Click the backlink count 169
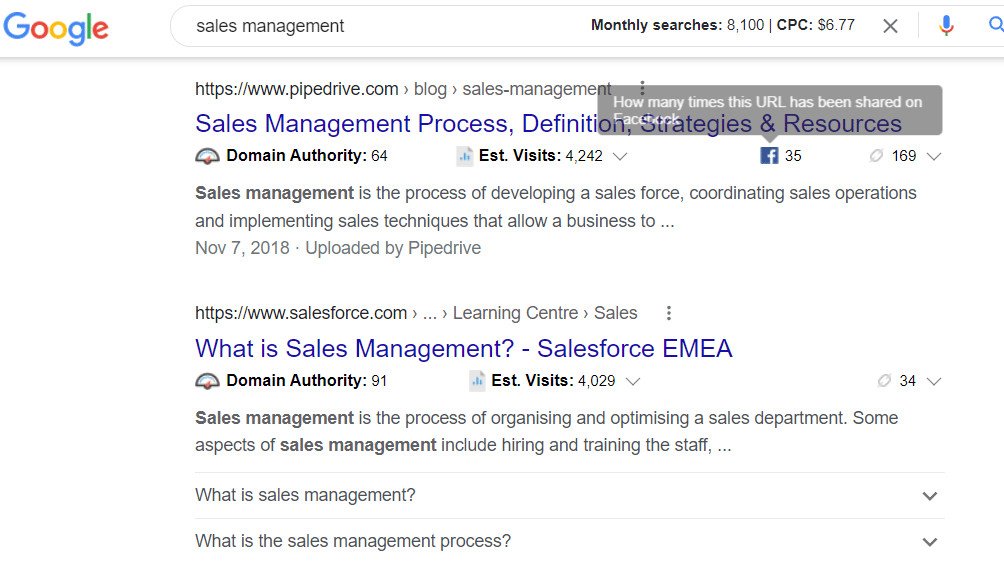This screenshot has height=563, width=1004. (903, 156)
